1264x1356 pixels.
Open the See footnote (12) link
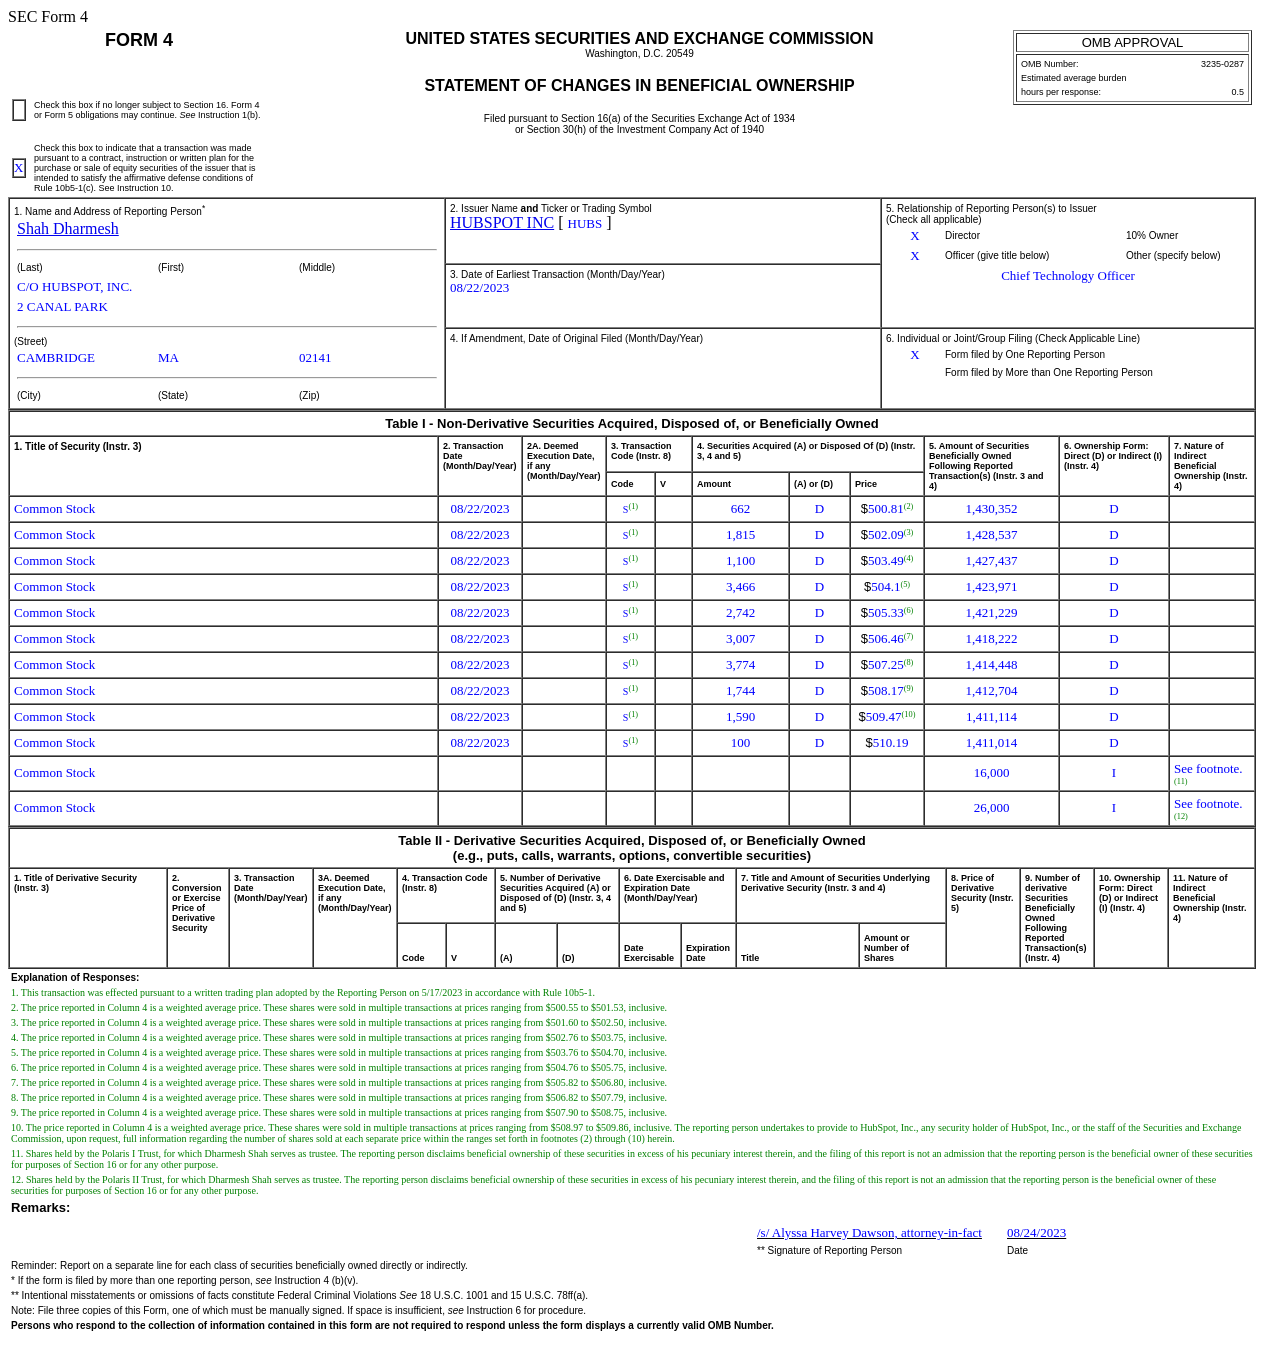click(1207, 804)
